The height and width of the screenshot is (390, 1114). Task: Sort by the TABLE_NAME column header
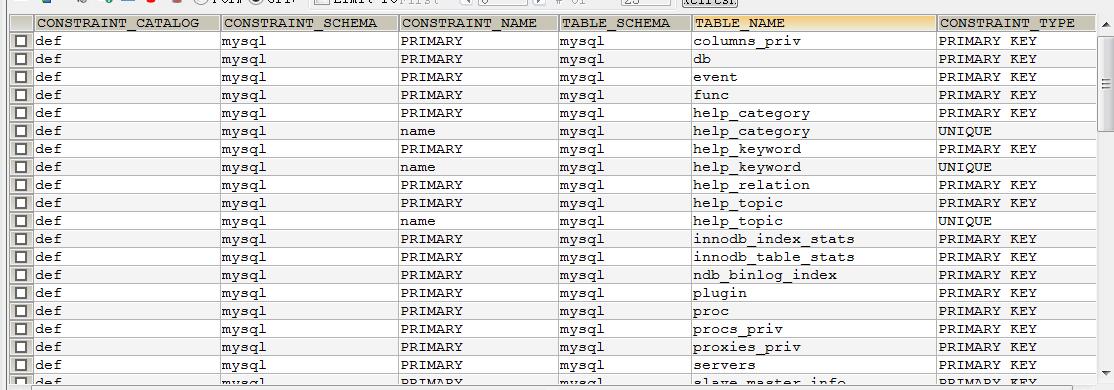(x=814, y=23)
